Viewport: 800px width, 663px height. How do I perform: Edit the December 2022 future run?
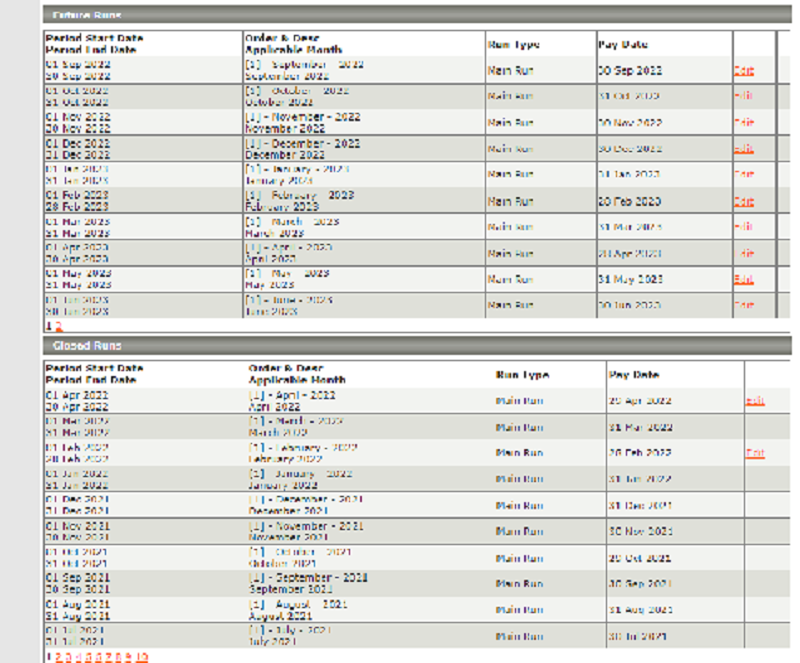(744, 149)
